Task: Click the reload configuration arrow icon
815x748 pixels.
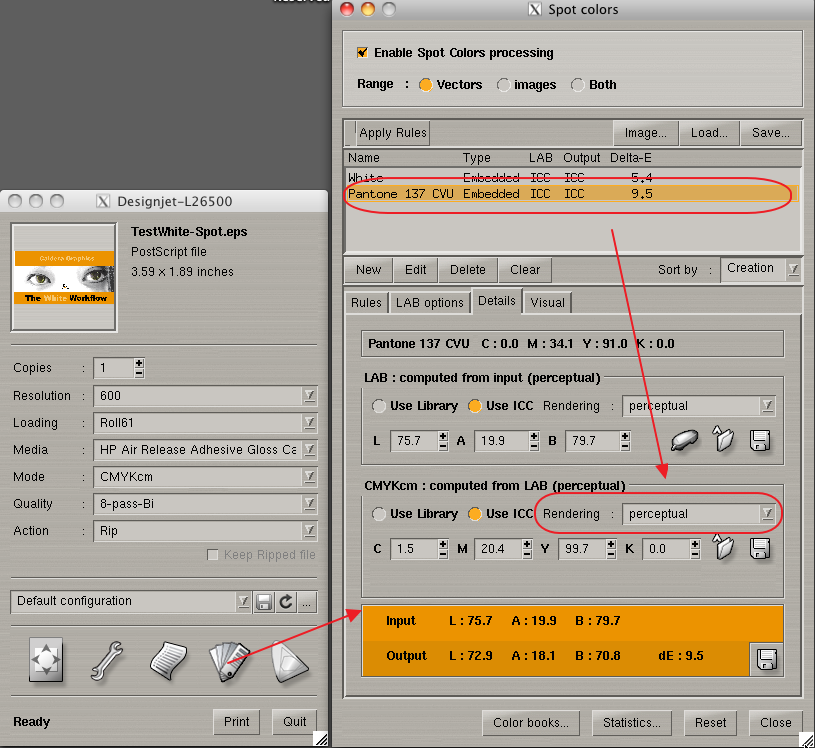Action: [285, 602]
